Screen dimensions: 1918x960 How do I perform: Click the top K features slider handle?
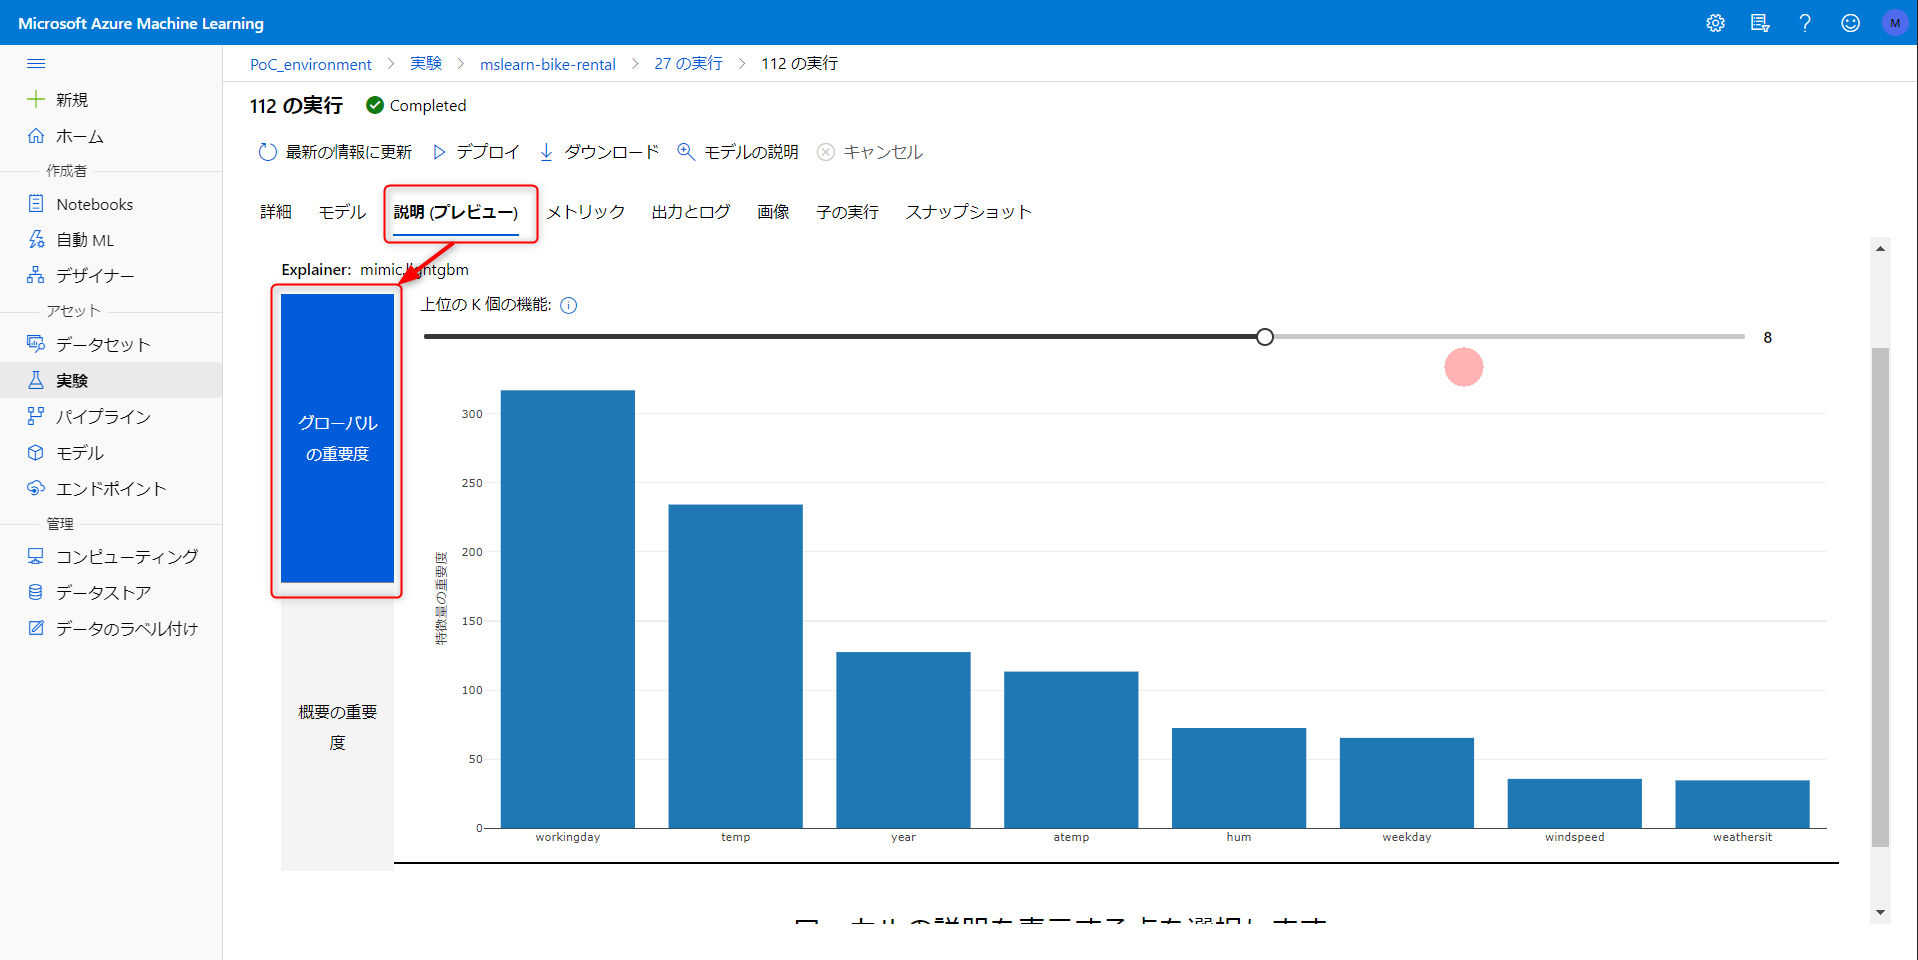[x=1265, y=337]
